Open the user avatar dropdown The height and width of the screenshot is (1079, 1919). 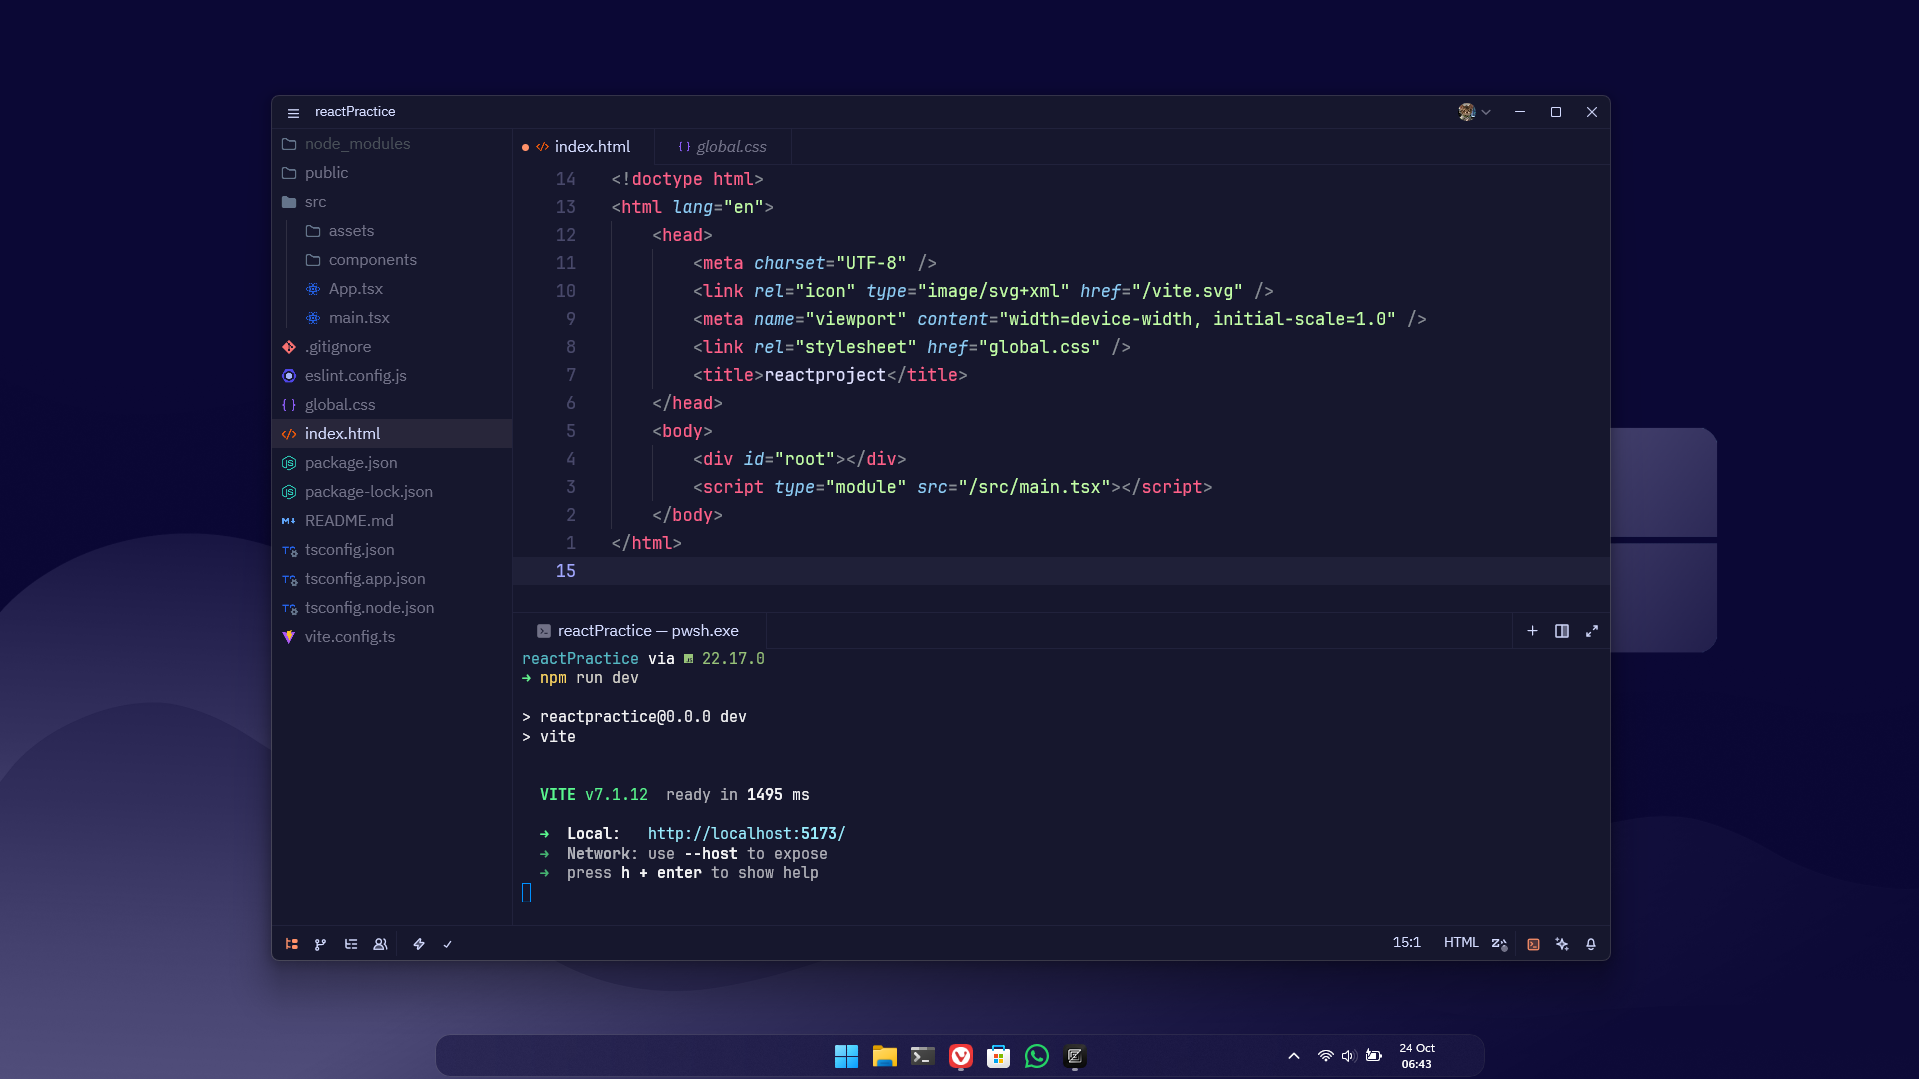click(x=1474, y=112)
